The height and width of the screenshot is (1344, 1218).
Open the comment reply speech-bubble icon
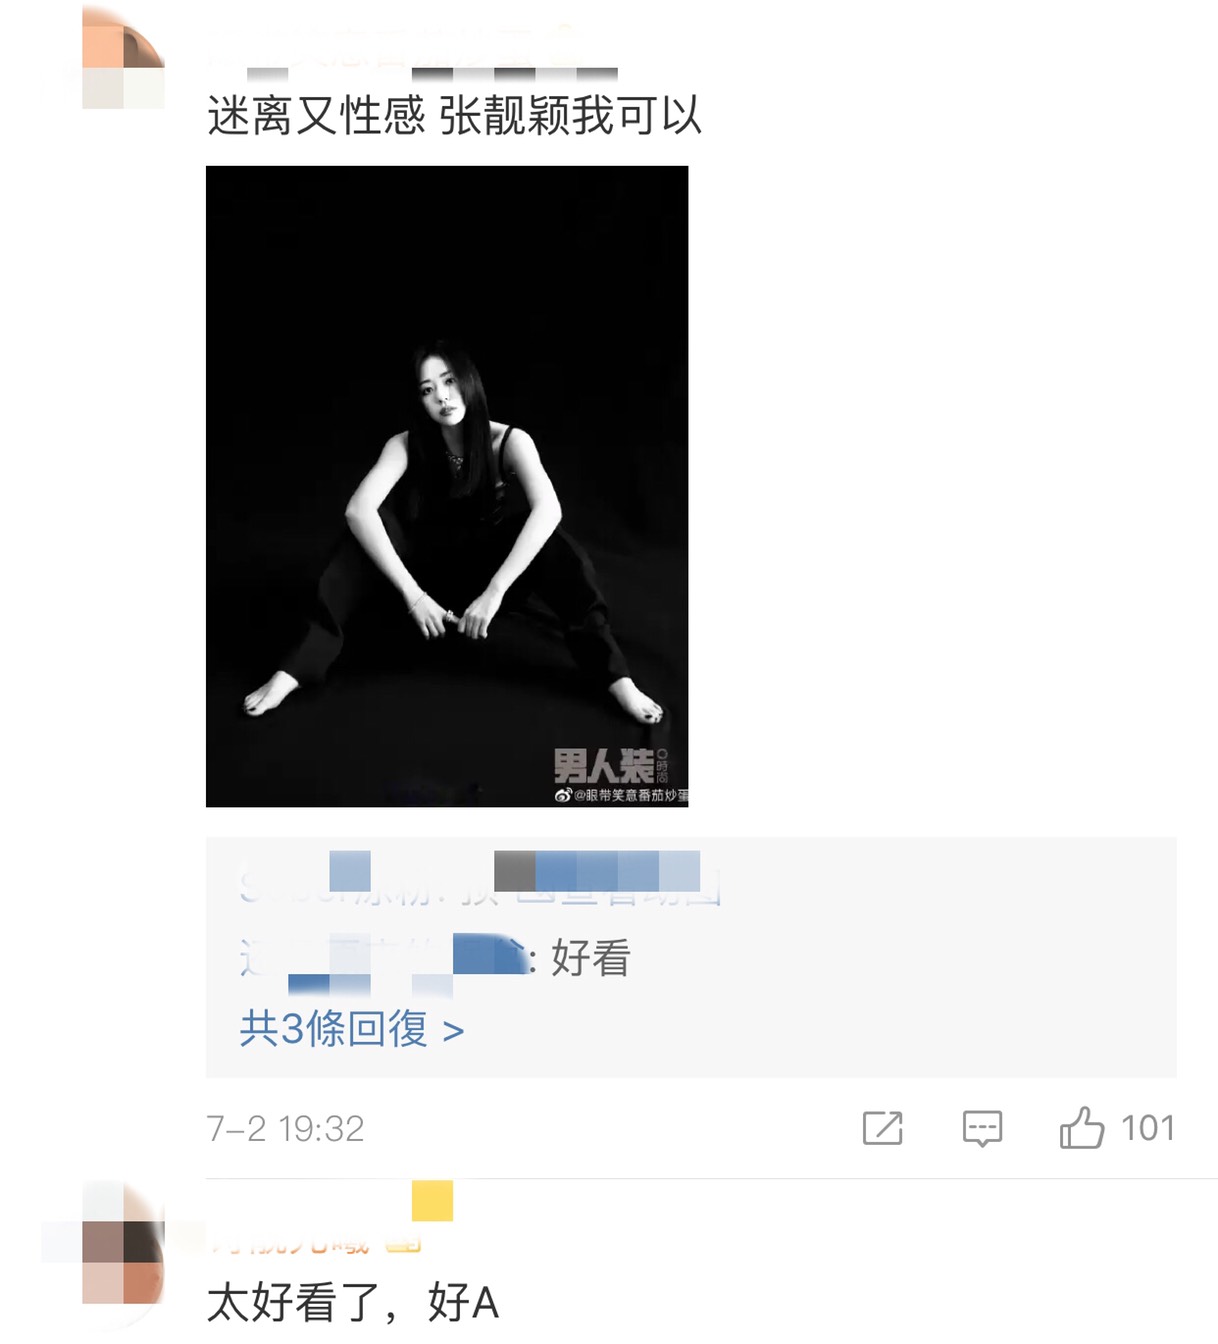point(982,1128)
